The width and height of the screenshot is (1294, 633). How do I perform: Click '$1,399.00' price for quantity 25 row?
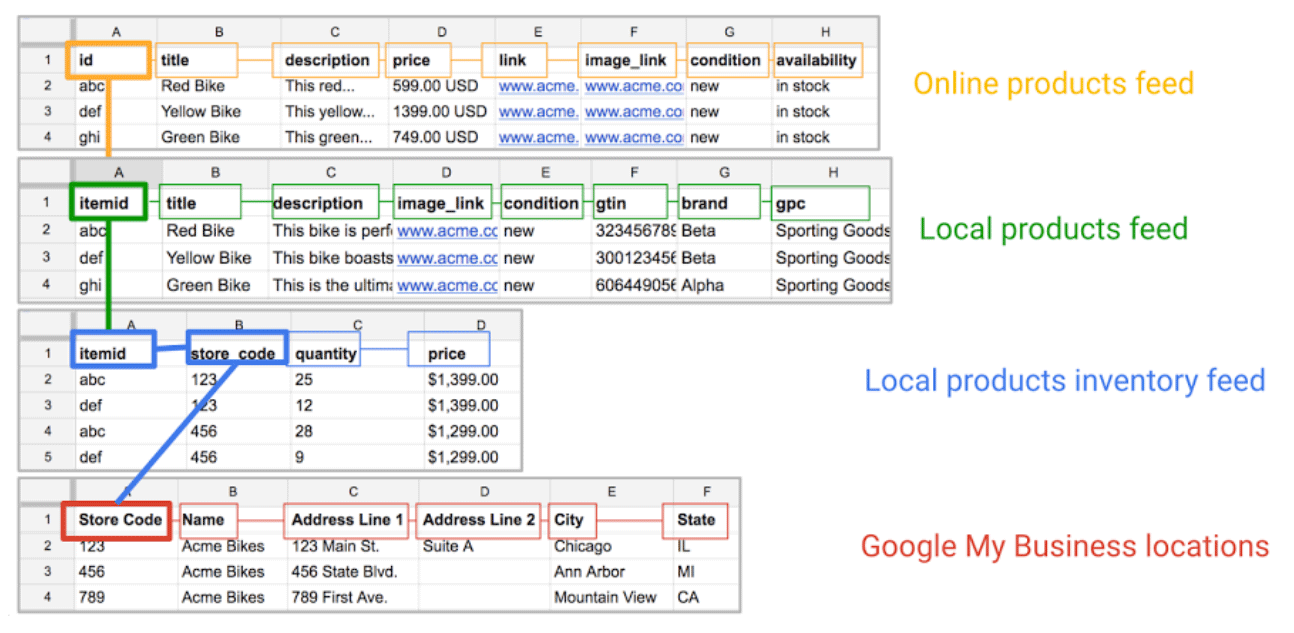click(x=463, y=380)
